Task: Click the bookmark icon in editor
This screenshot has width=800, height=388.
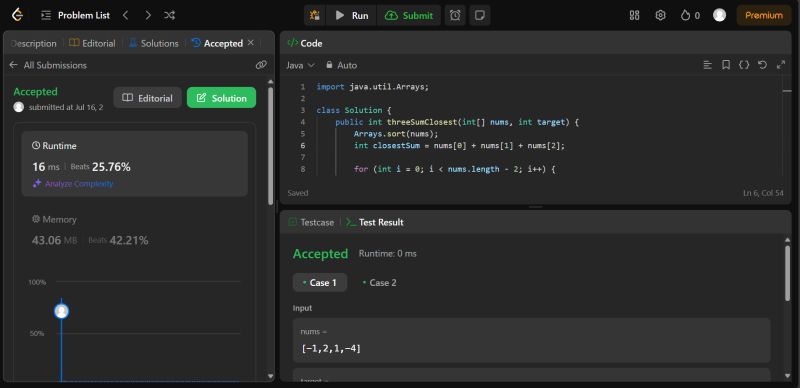Action: (x=726, y=65)
